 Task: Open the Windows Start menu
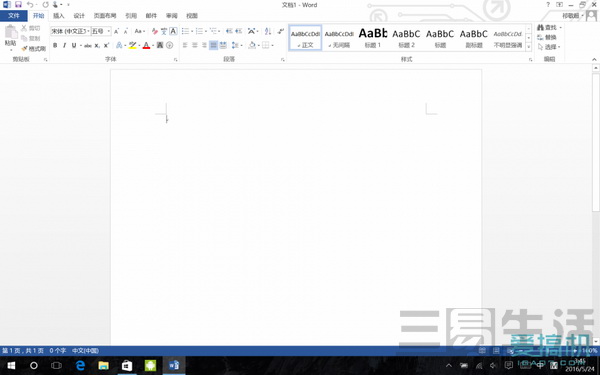tap(11, 365)
